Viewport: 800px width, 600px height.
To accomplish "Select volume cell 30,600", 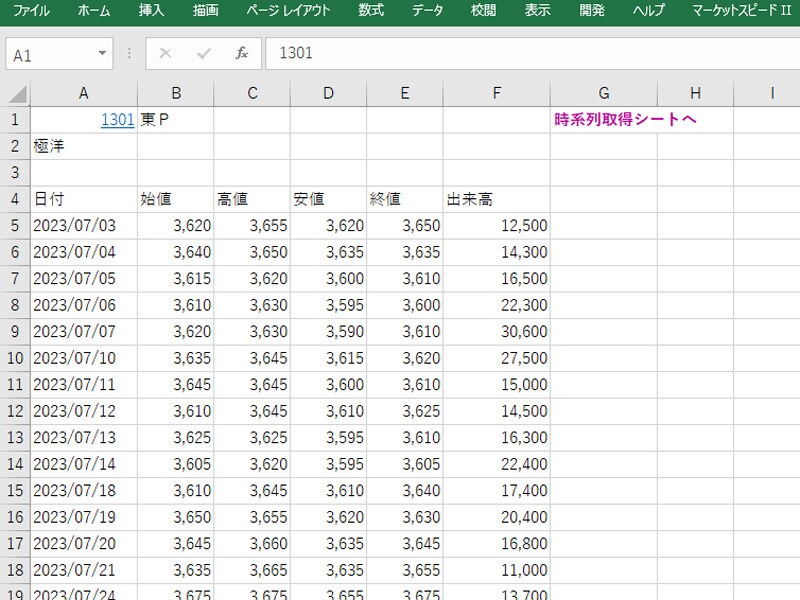I will 496,332.
